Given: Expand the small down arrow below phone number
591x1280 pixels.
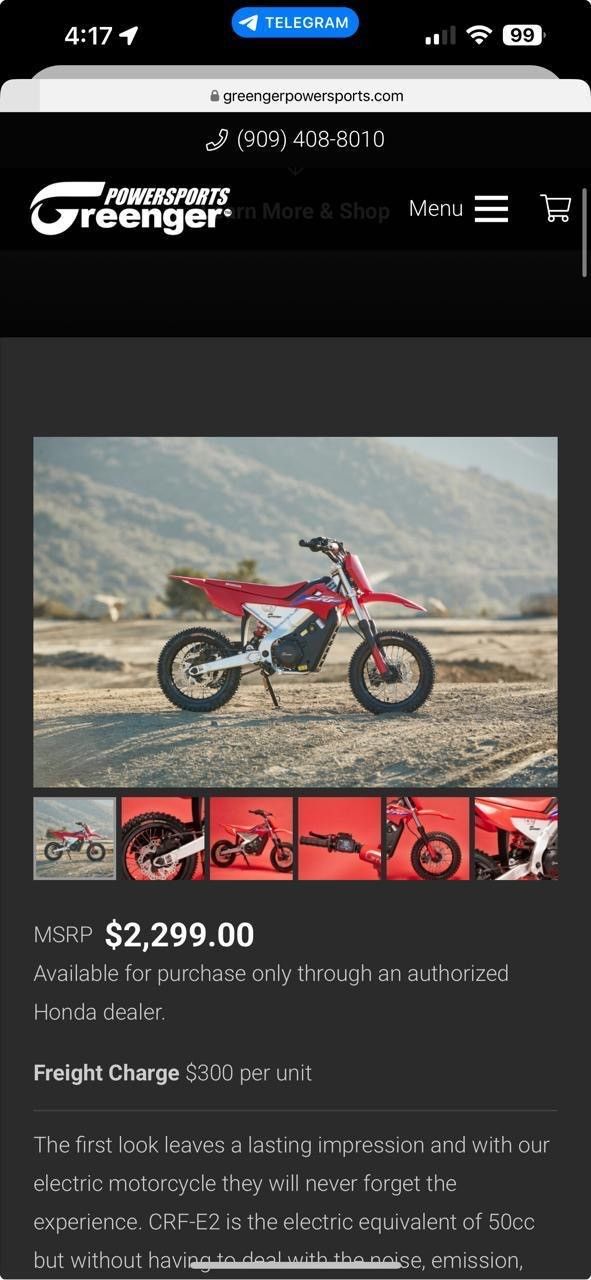Looking at the screenshot, I should pos(295,170).
